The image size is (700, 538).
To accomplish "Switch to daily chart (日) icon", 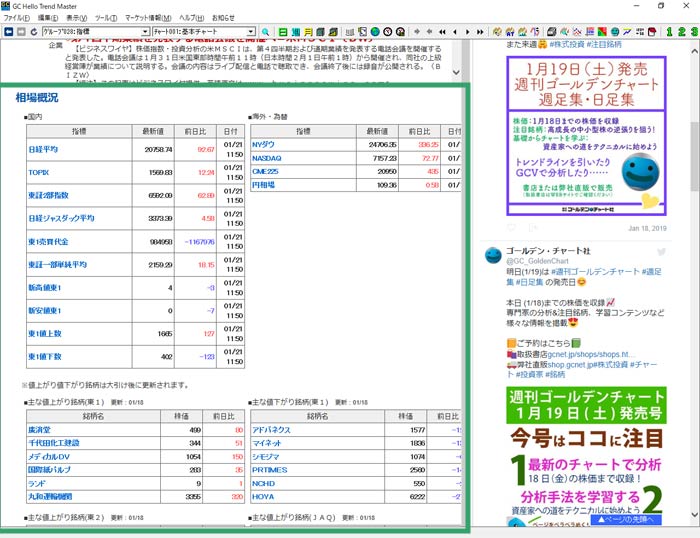I will 283,32.
